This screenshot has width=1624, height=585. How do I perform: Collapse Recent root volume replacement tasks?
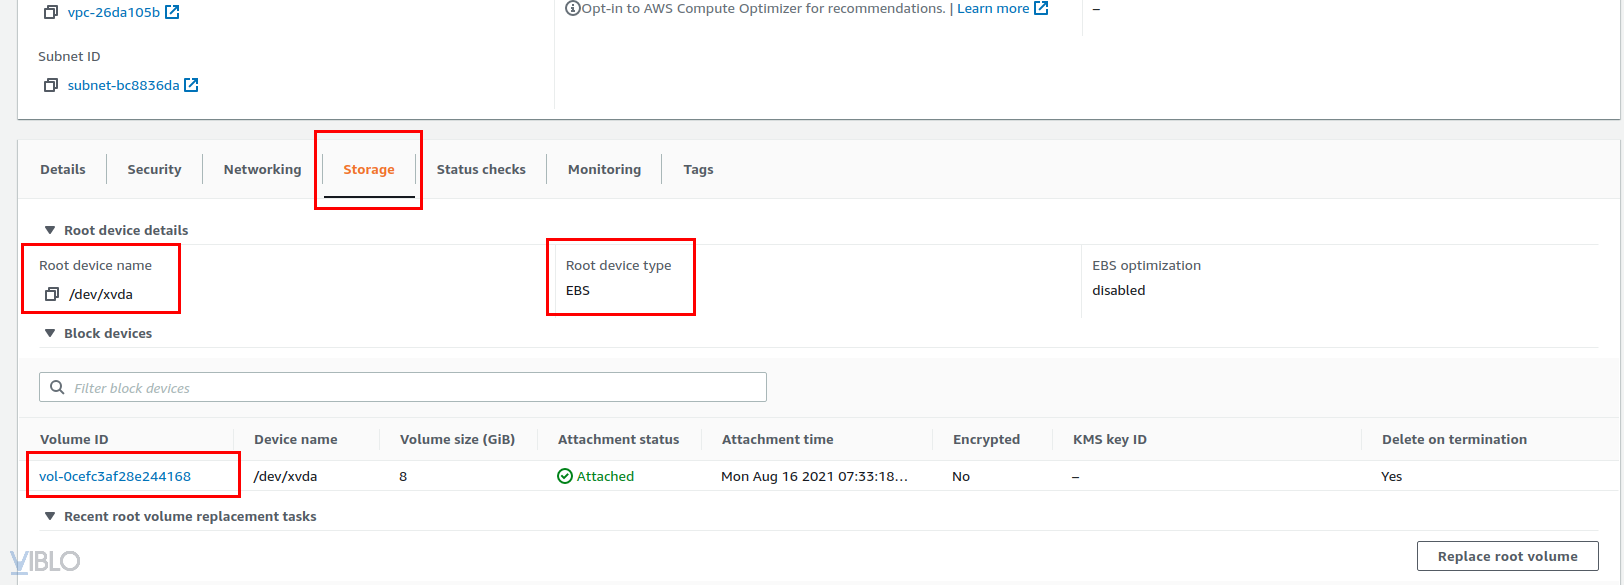click(50, 516)
